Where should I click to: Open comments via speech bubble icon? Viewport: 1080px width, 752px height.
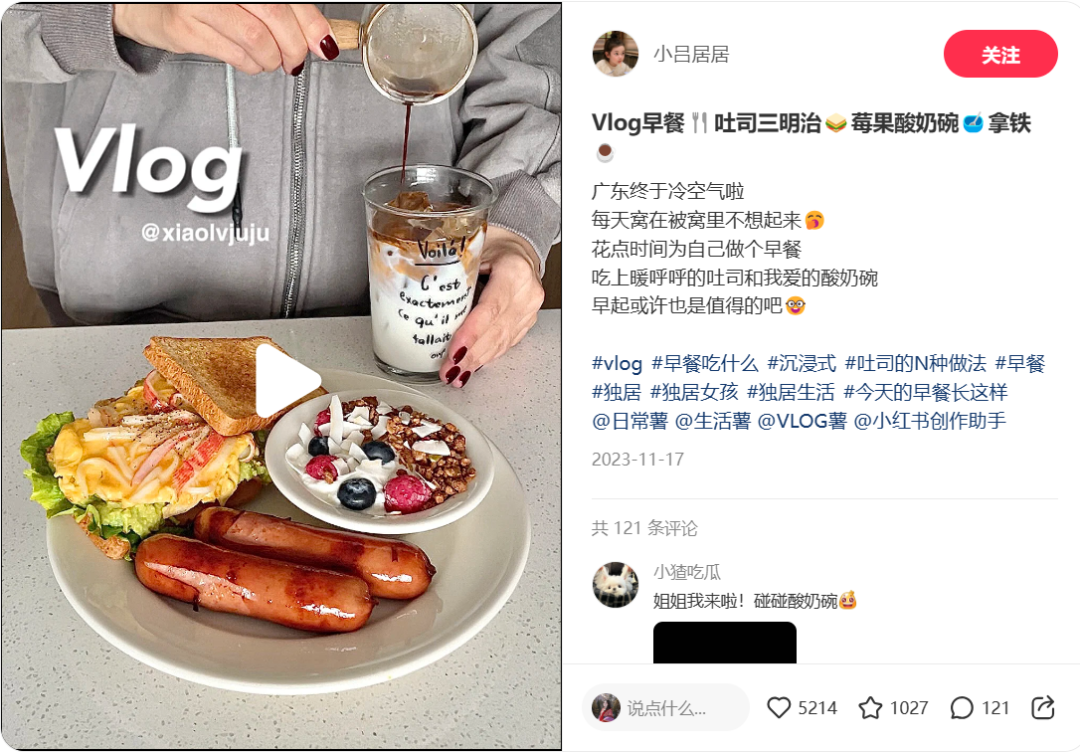point(962,707)
